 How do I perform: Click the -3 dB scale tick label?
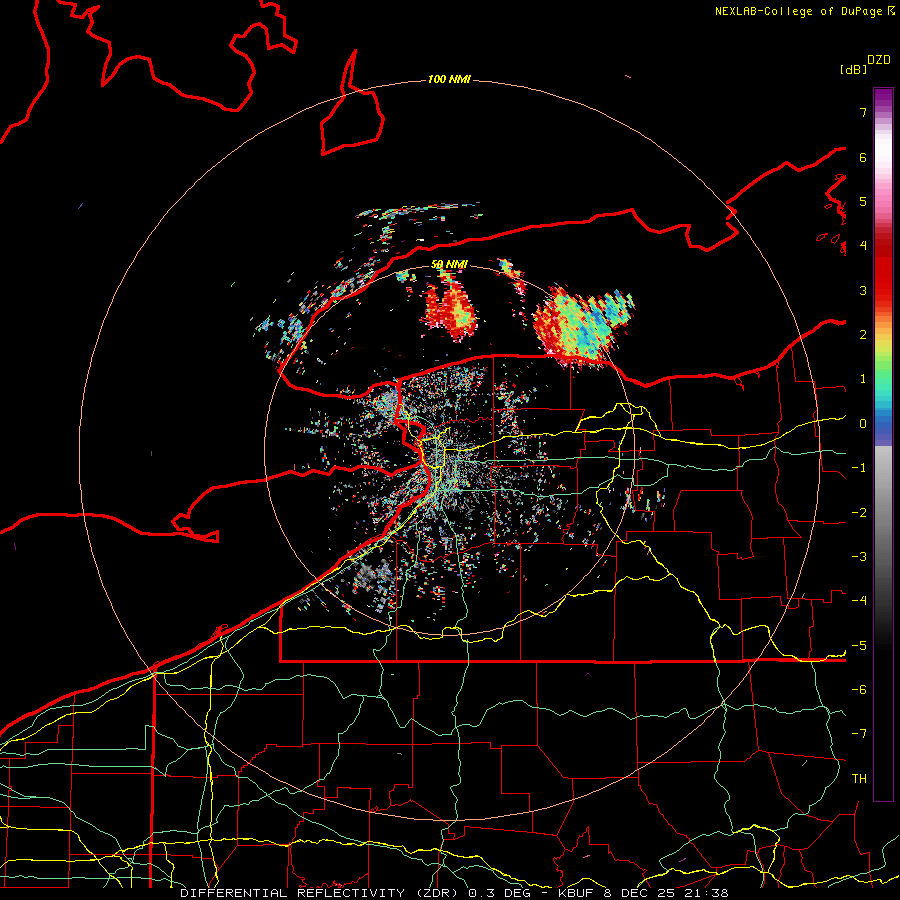859,557
